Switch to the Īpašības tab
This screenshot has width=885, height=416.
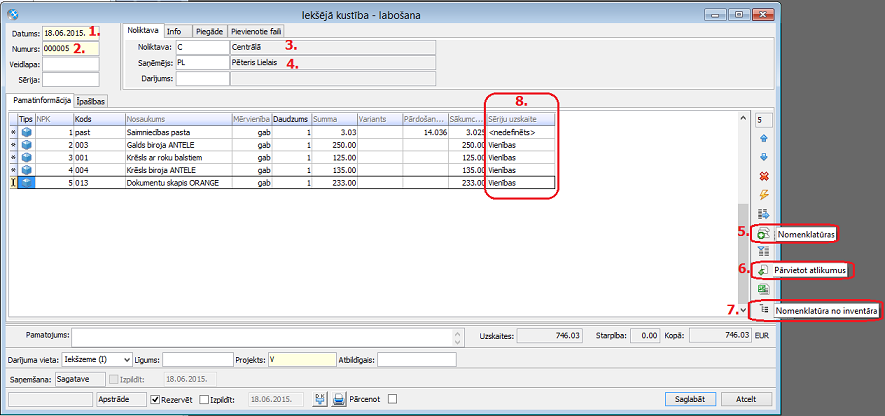click(91, 102)
